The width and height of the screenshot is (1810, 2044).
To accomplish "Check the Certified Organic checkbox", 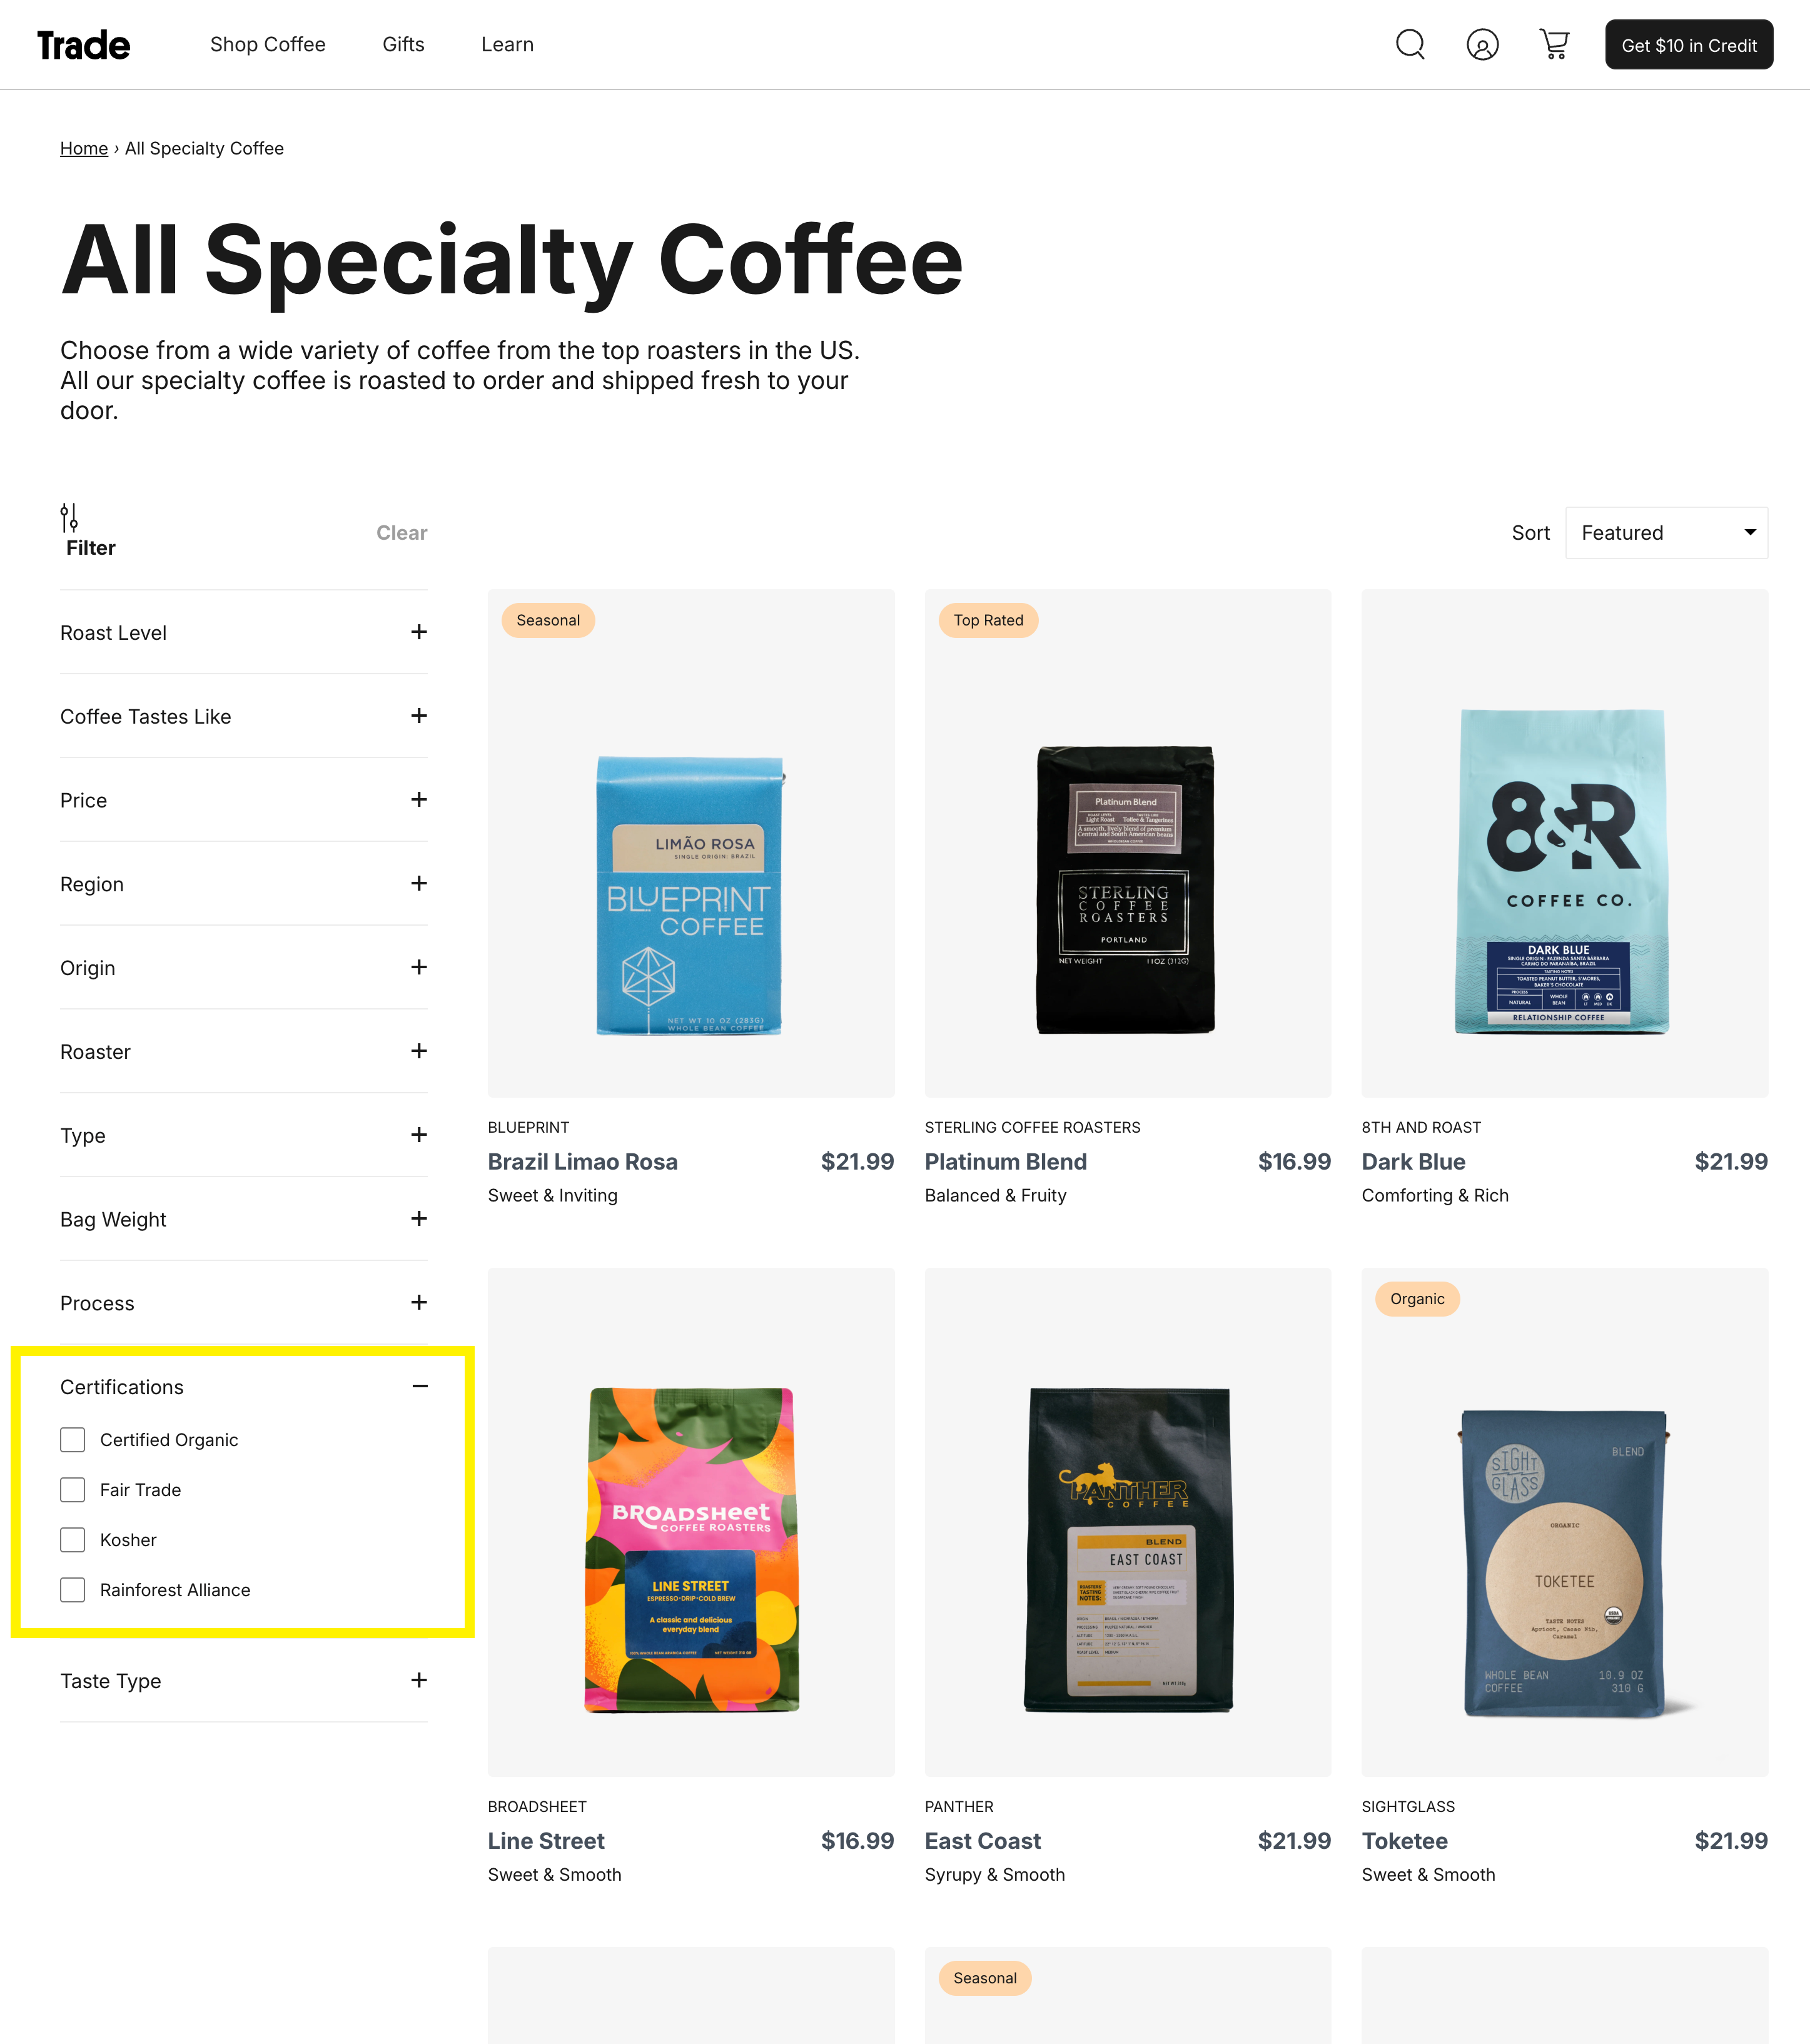I will point(72,1440).
